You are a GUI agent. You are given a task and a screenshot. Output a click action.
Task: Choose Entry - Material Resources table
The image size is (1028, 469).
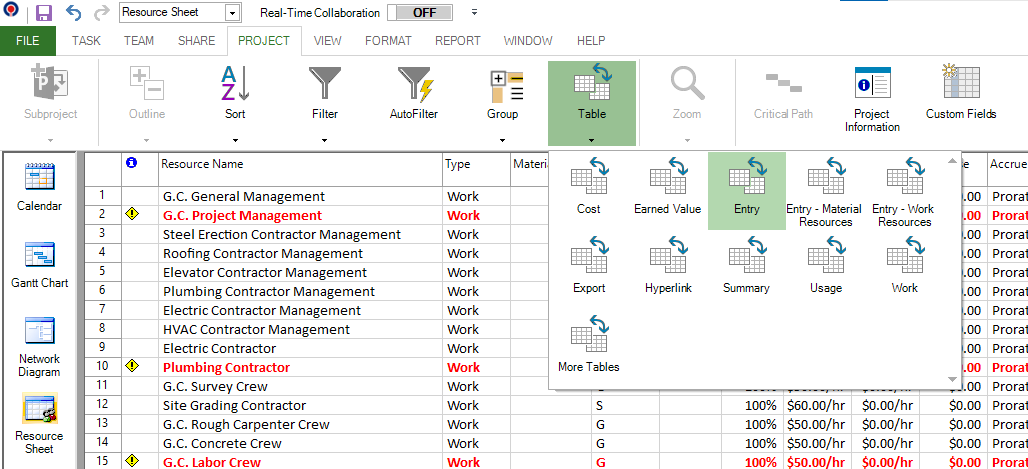coord(824,191)
